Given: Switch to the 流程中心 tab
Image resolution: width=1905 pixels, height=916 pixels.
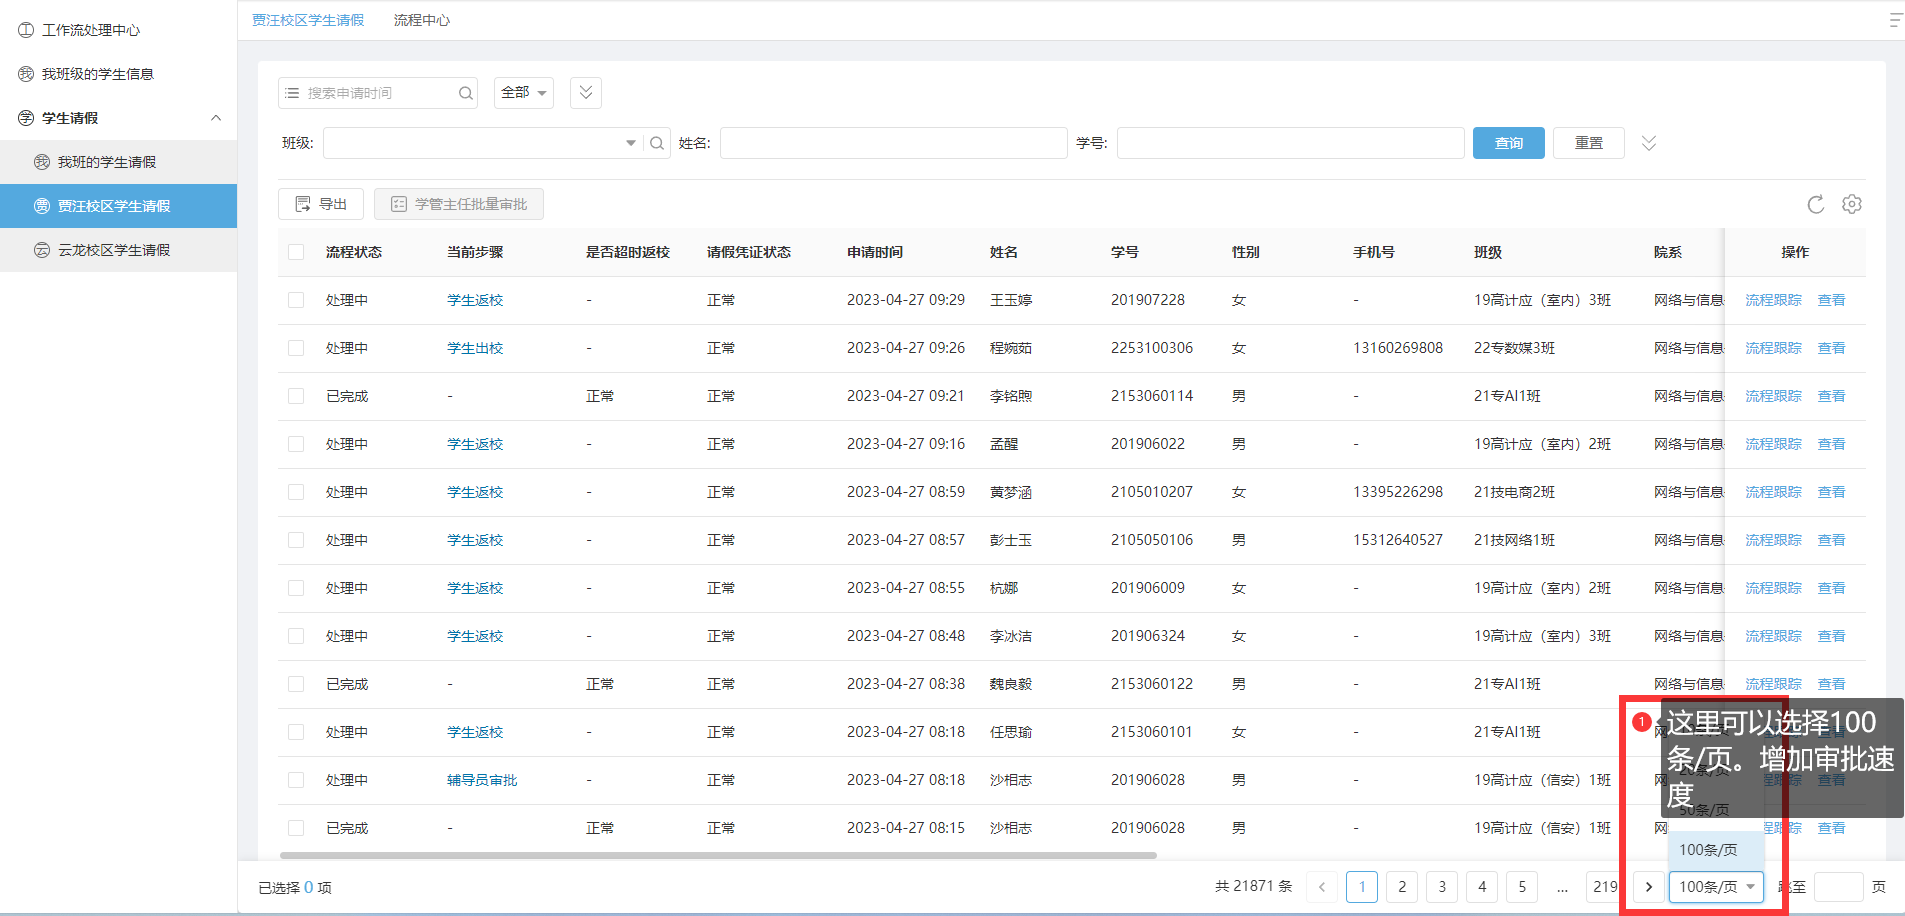Looking at the screenshot, I should tap(422, 20).
